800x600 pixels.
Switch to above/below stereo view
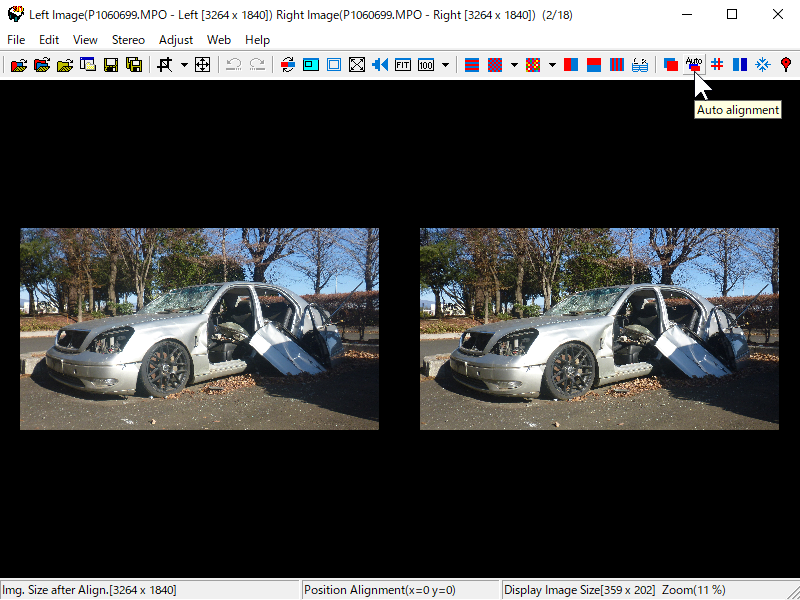(594, 65)
